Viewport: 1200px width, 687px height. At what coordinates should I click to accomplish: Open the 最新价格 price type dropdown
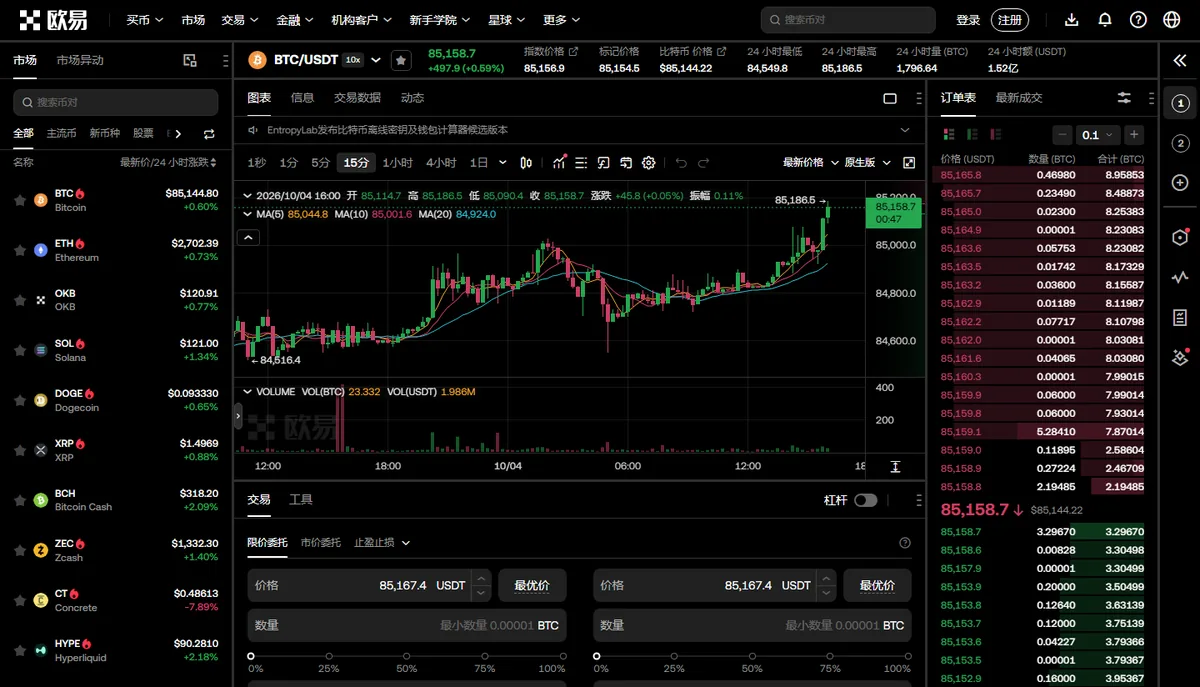[810, 163]
